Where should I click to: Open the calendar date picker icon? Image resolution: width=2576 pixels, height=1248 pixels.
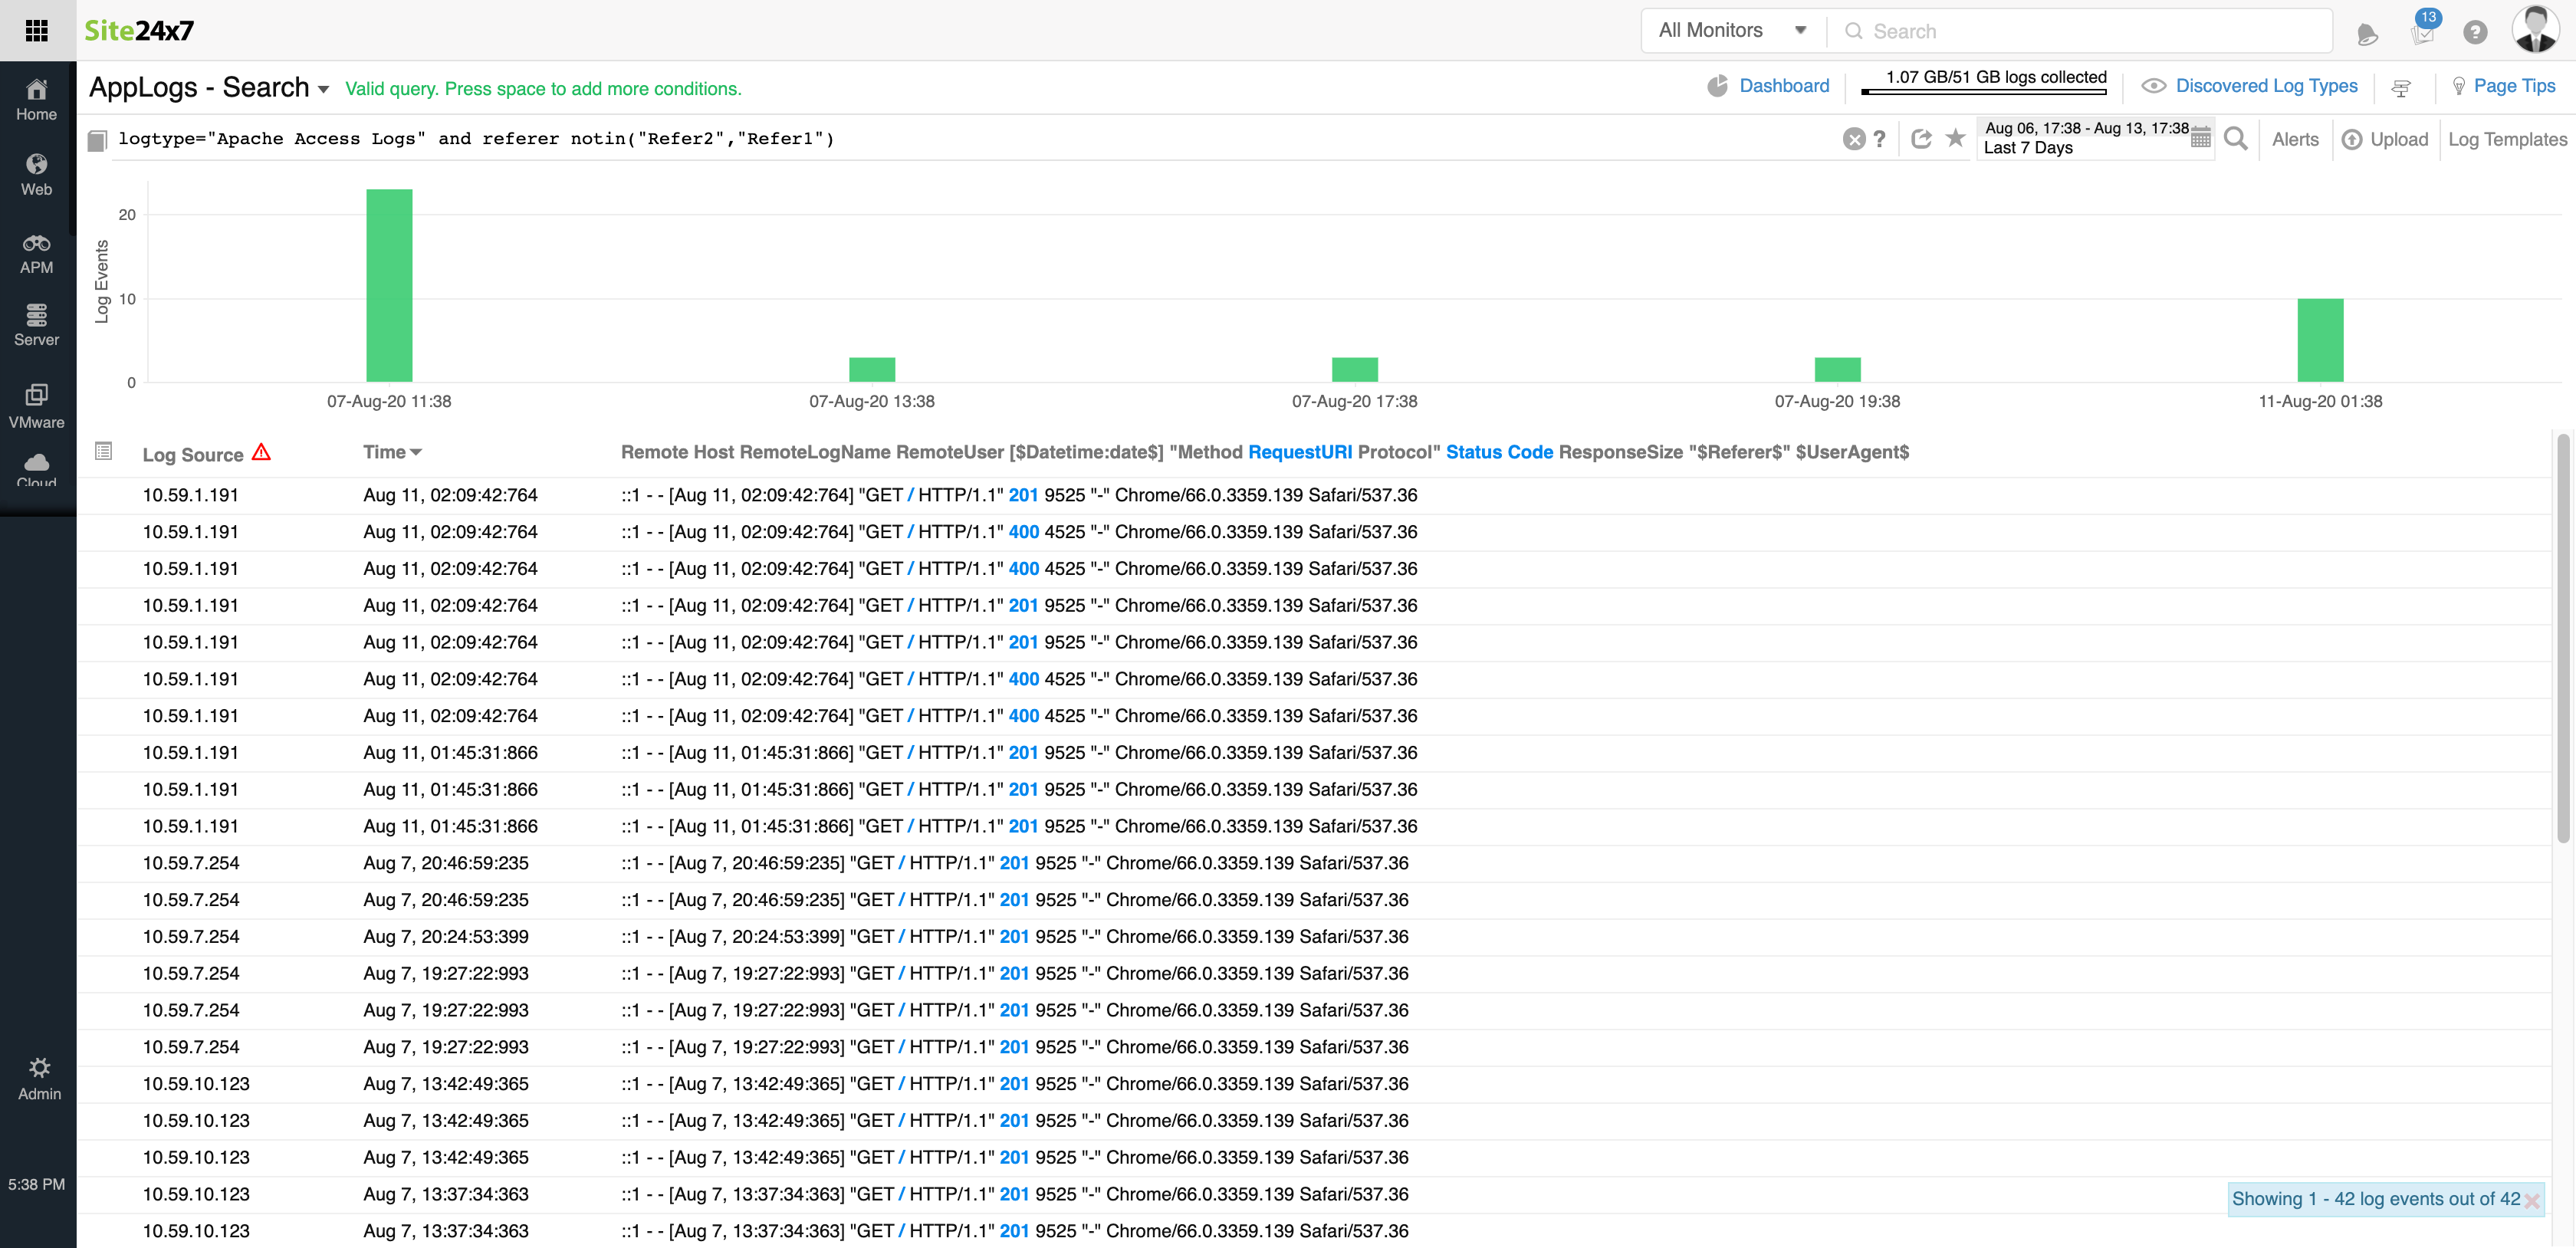click(x=2200, y=139)
